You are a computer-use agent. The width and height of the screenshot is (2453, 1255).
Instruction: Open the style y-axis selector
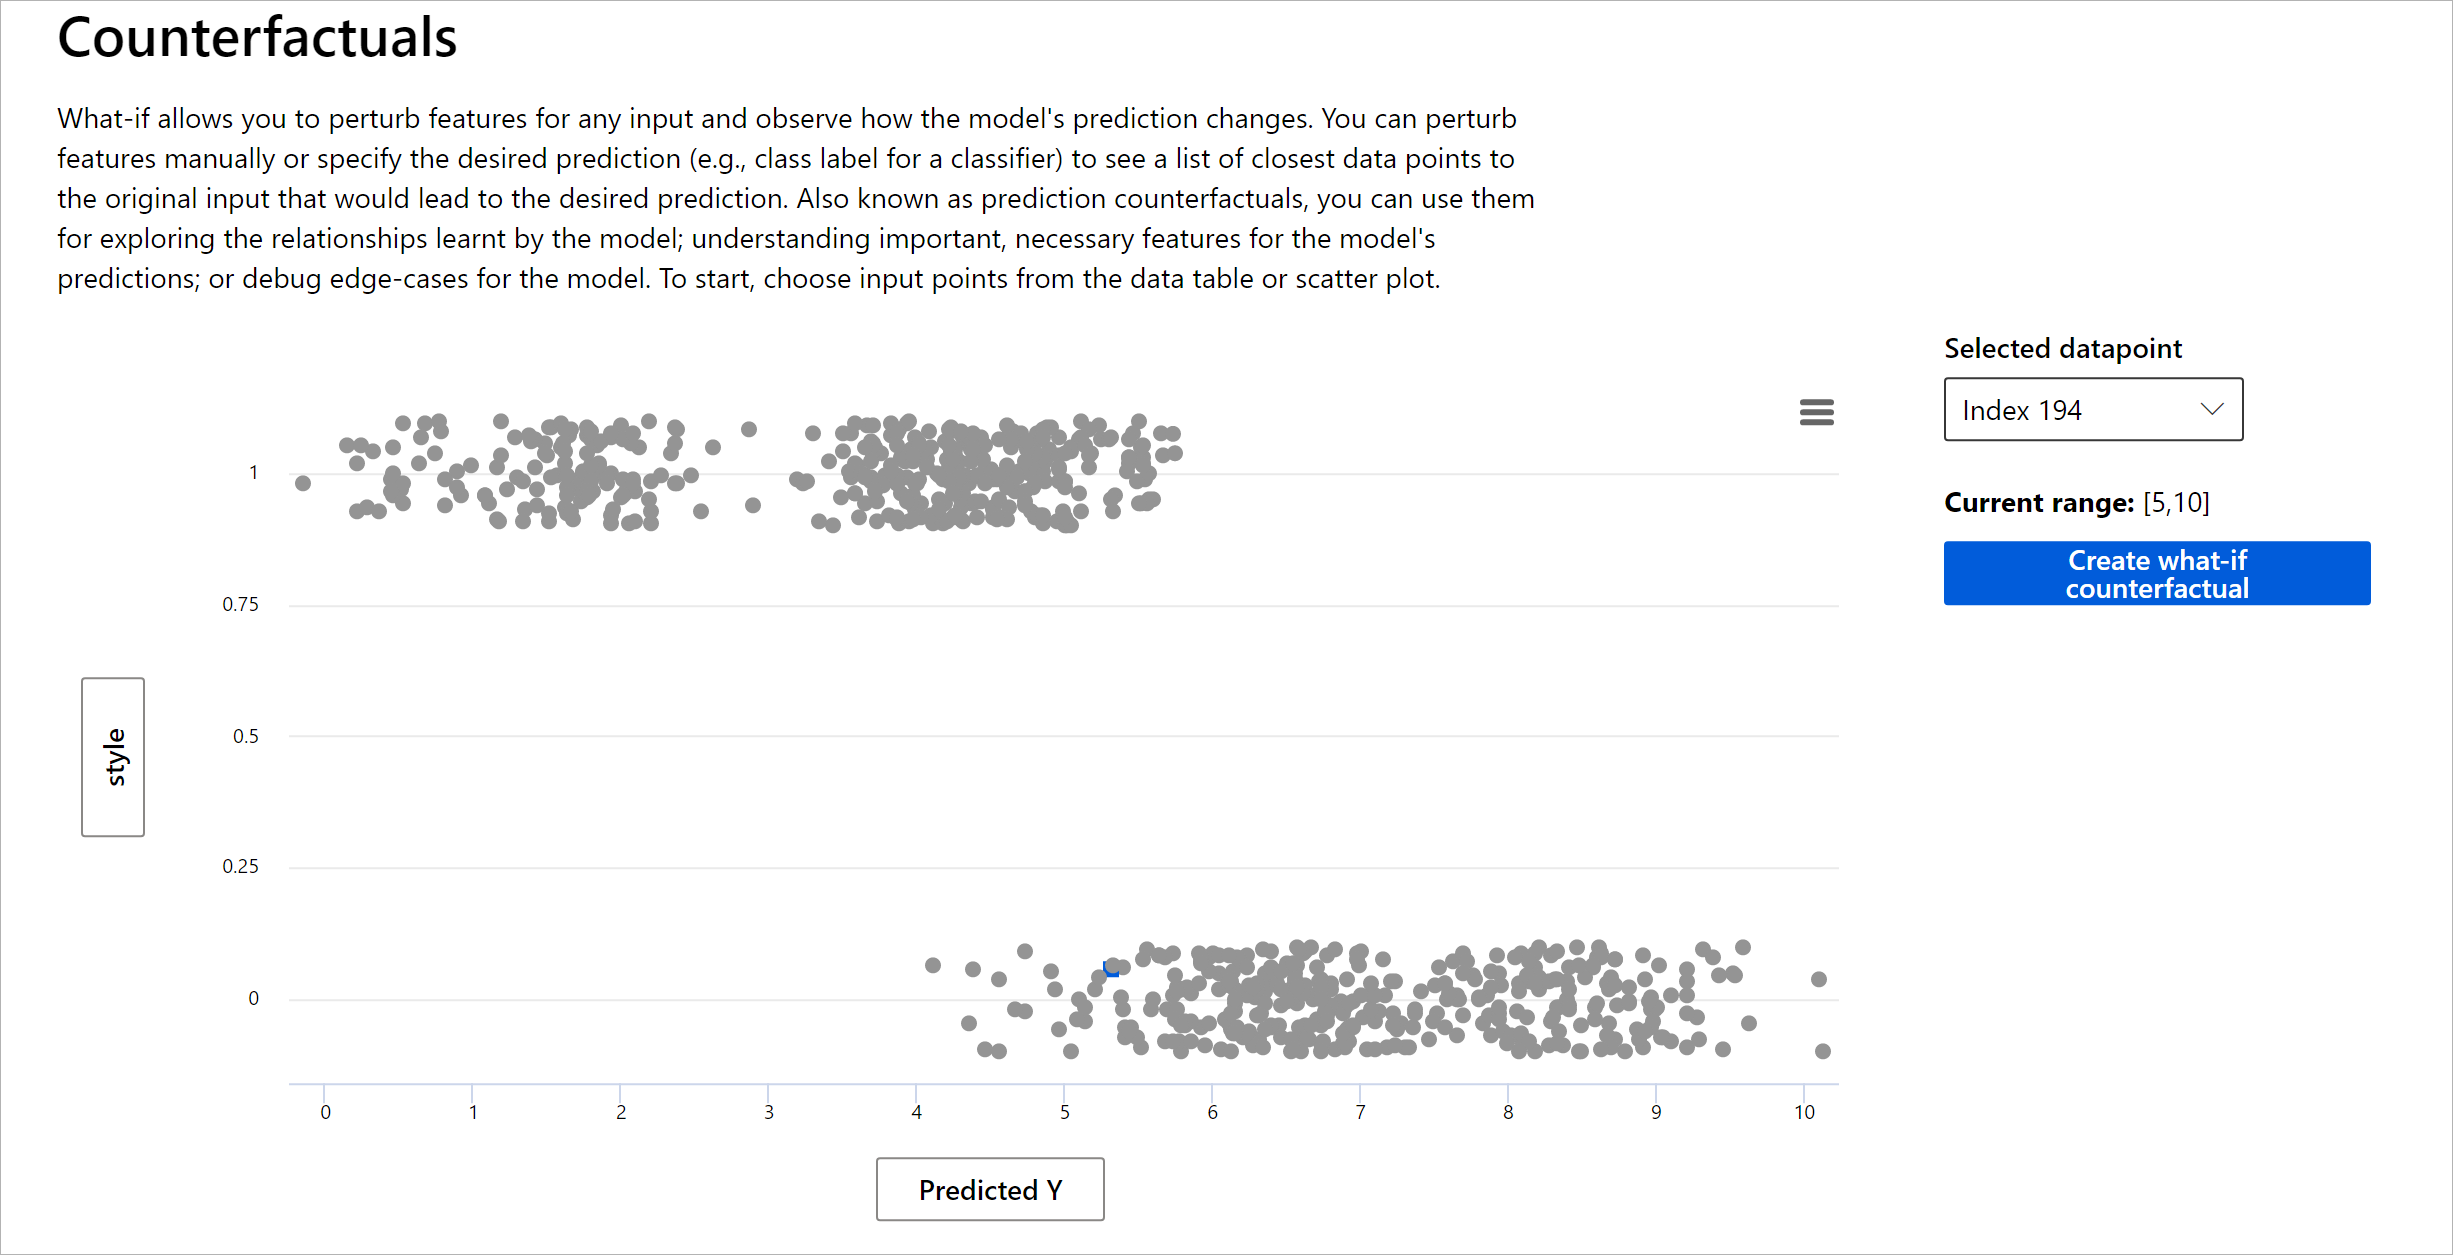tap(113, 756)
